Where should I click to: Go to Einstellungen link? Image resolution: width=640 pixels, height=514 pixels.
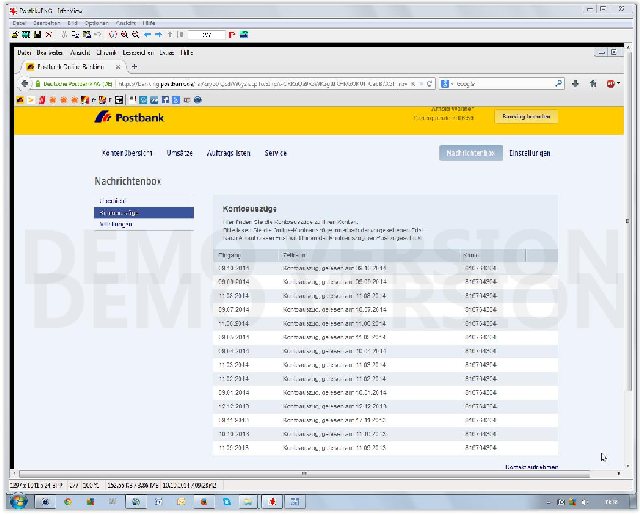(x=529, y=153)
